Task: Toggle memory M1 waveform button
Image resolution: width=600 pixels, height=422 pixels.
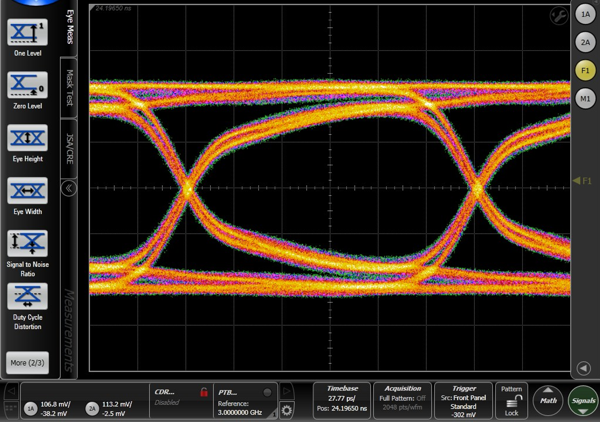Action: (x=585, y=99)
